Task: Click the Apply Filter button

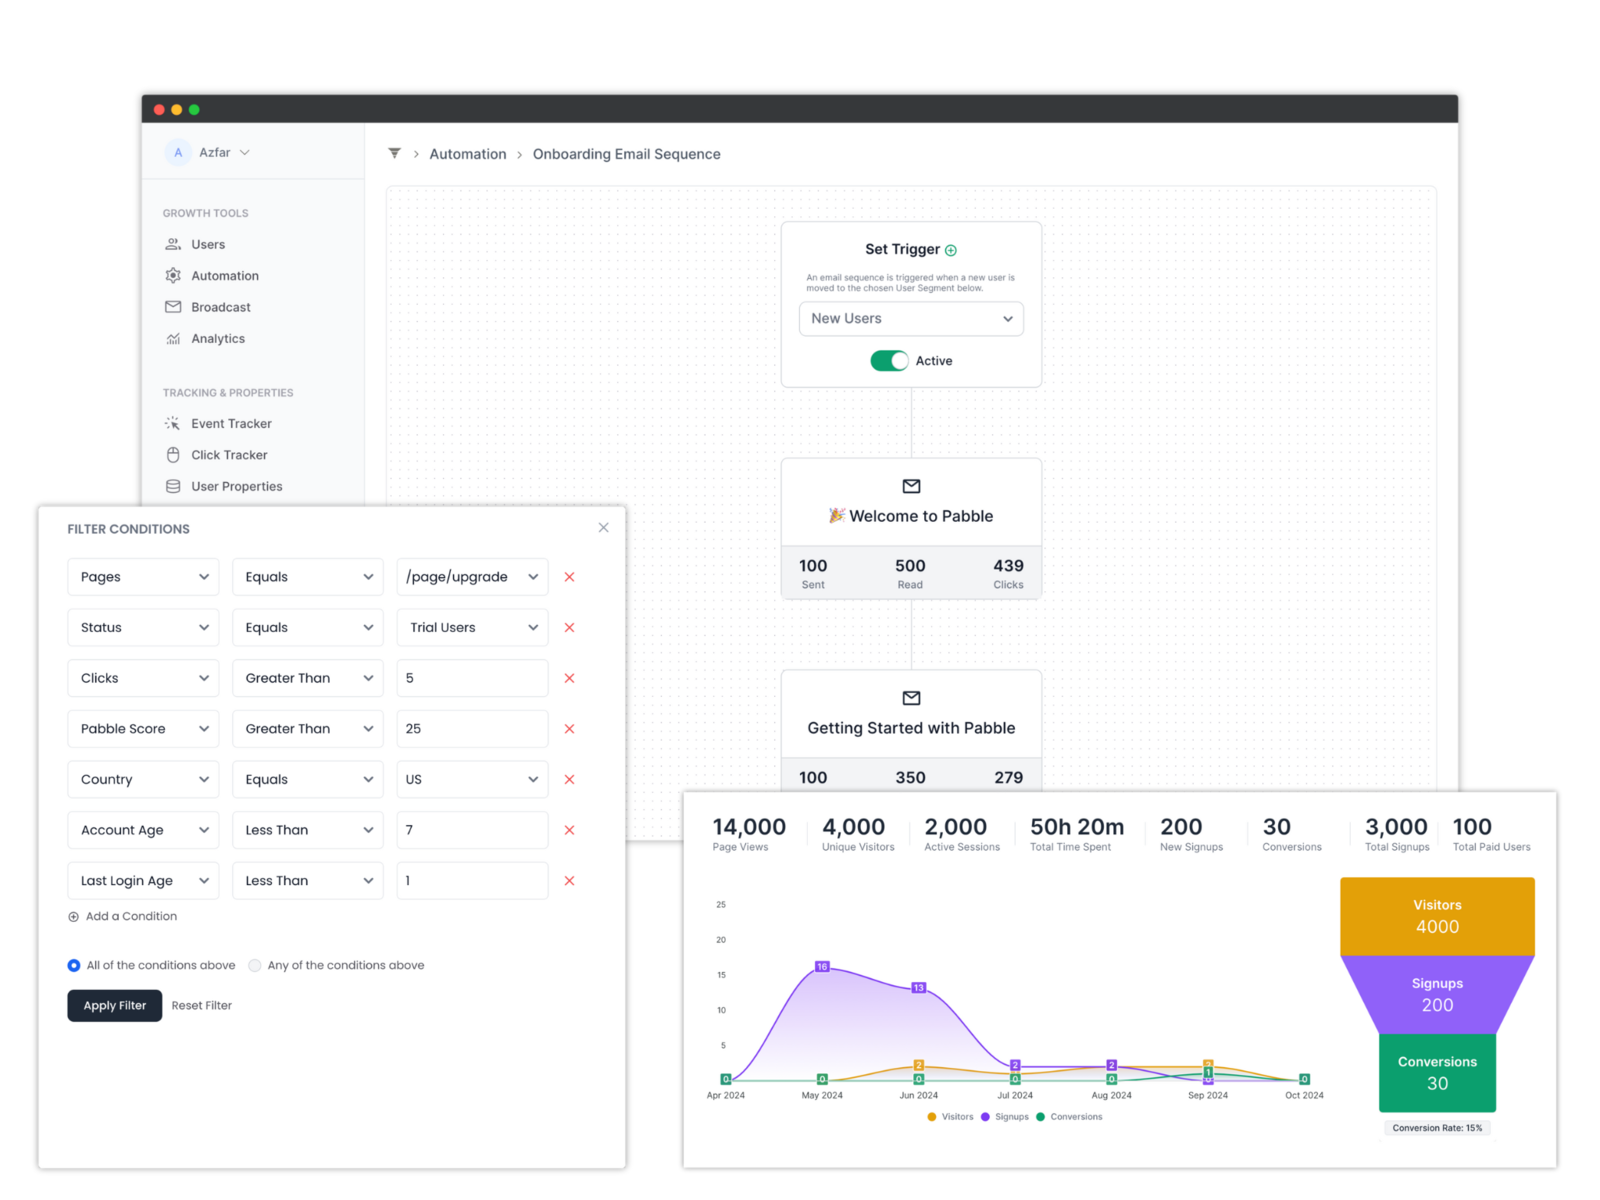Action: (114, 1006)
